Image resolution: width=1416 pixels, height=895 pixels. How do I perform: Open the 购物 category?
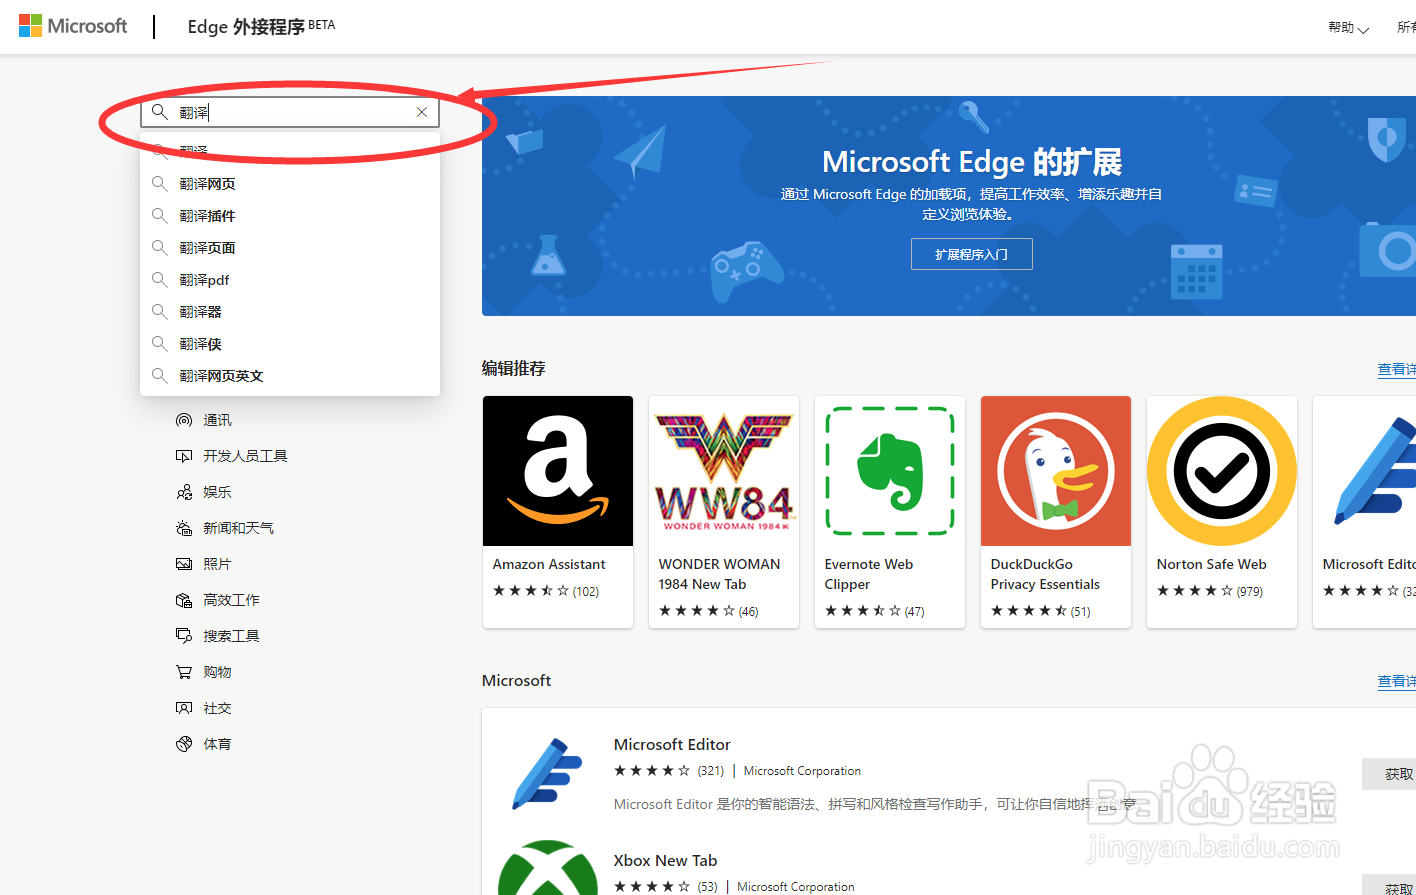point(217,672)
